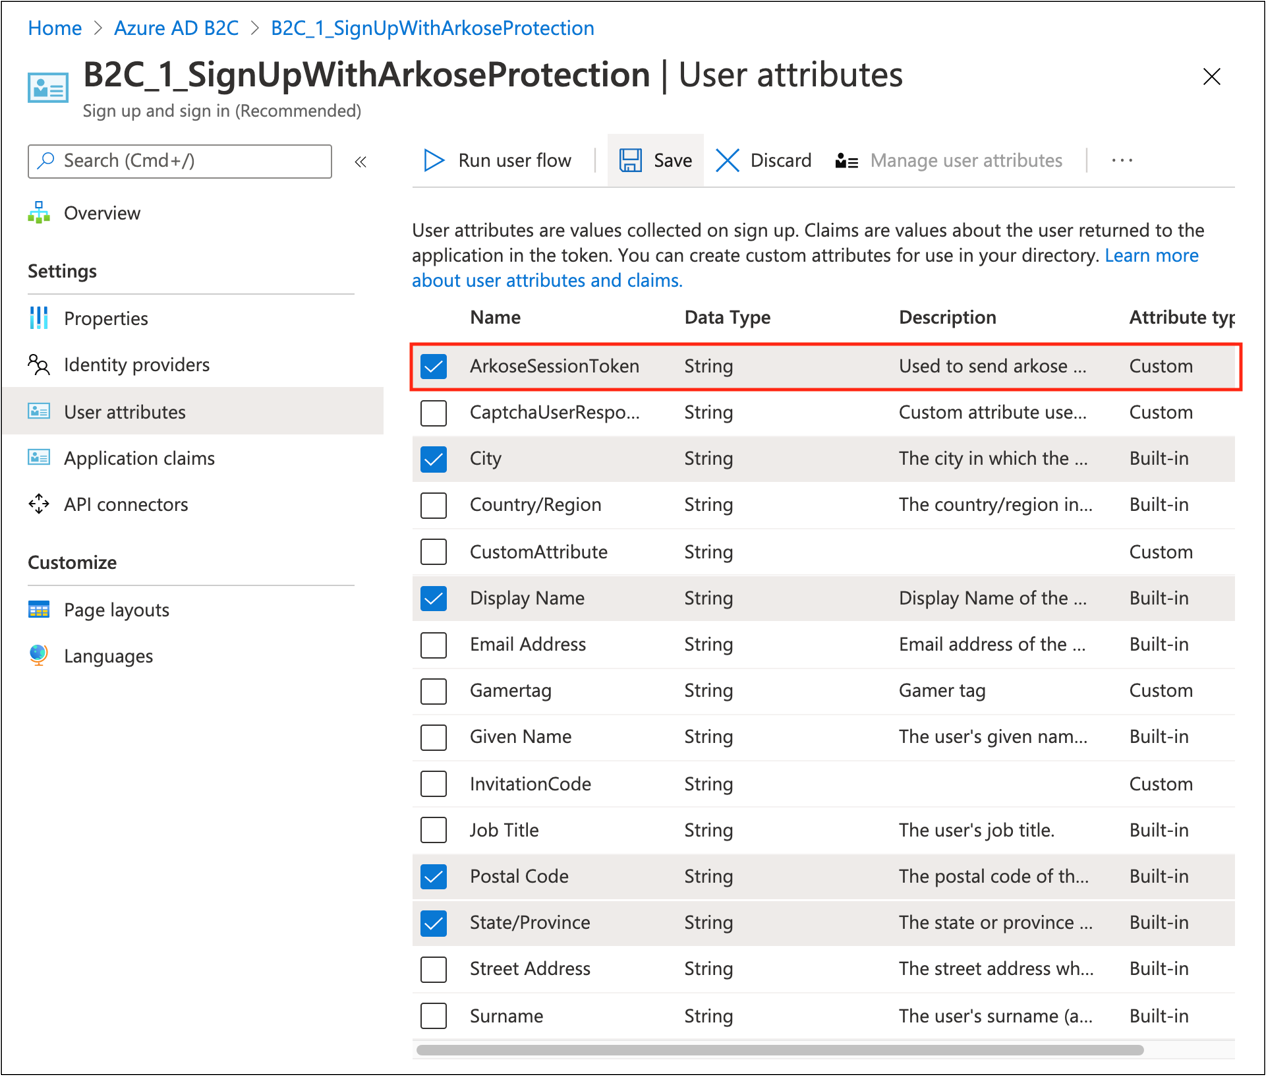Open Page layouts via its icon
This screenshot has height=1076, width=1266.
point(39,610)
